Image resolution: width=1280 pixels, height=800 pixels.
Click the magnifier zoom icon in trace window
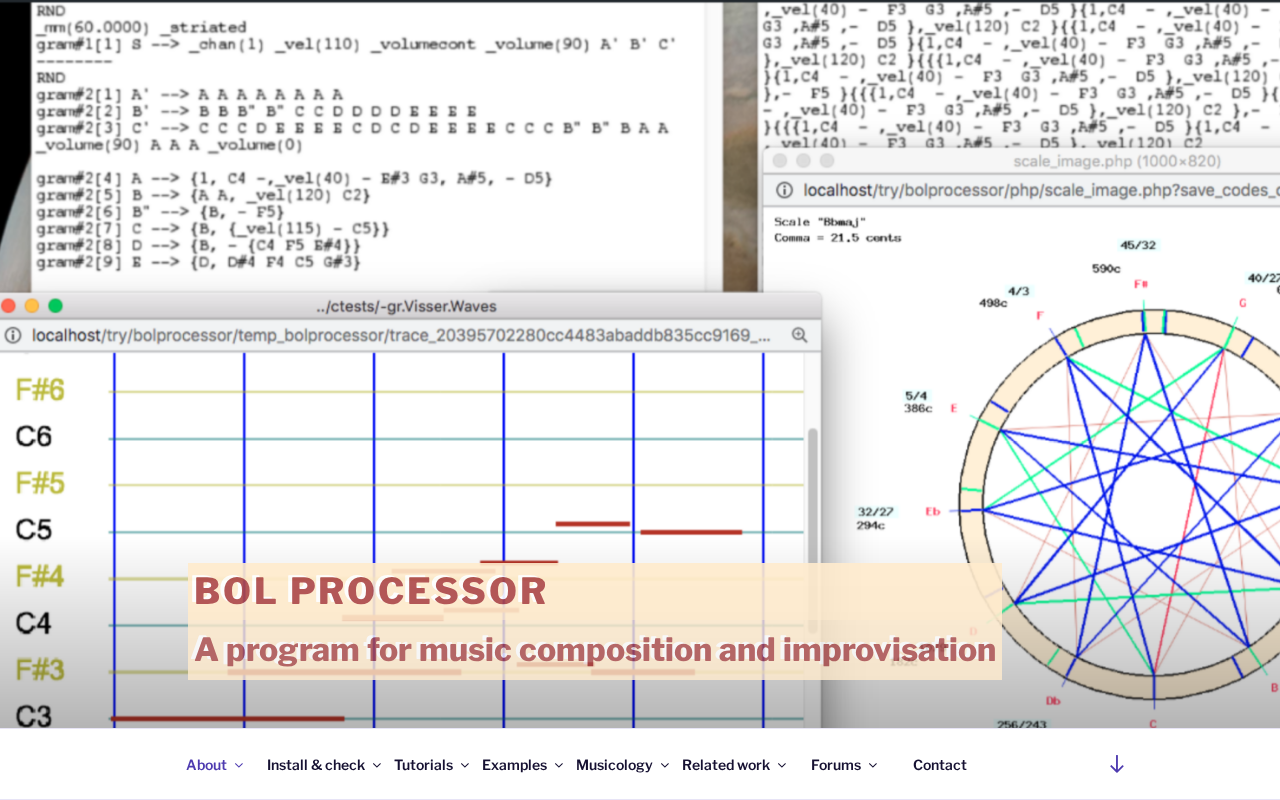799,336
